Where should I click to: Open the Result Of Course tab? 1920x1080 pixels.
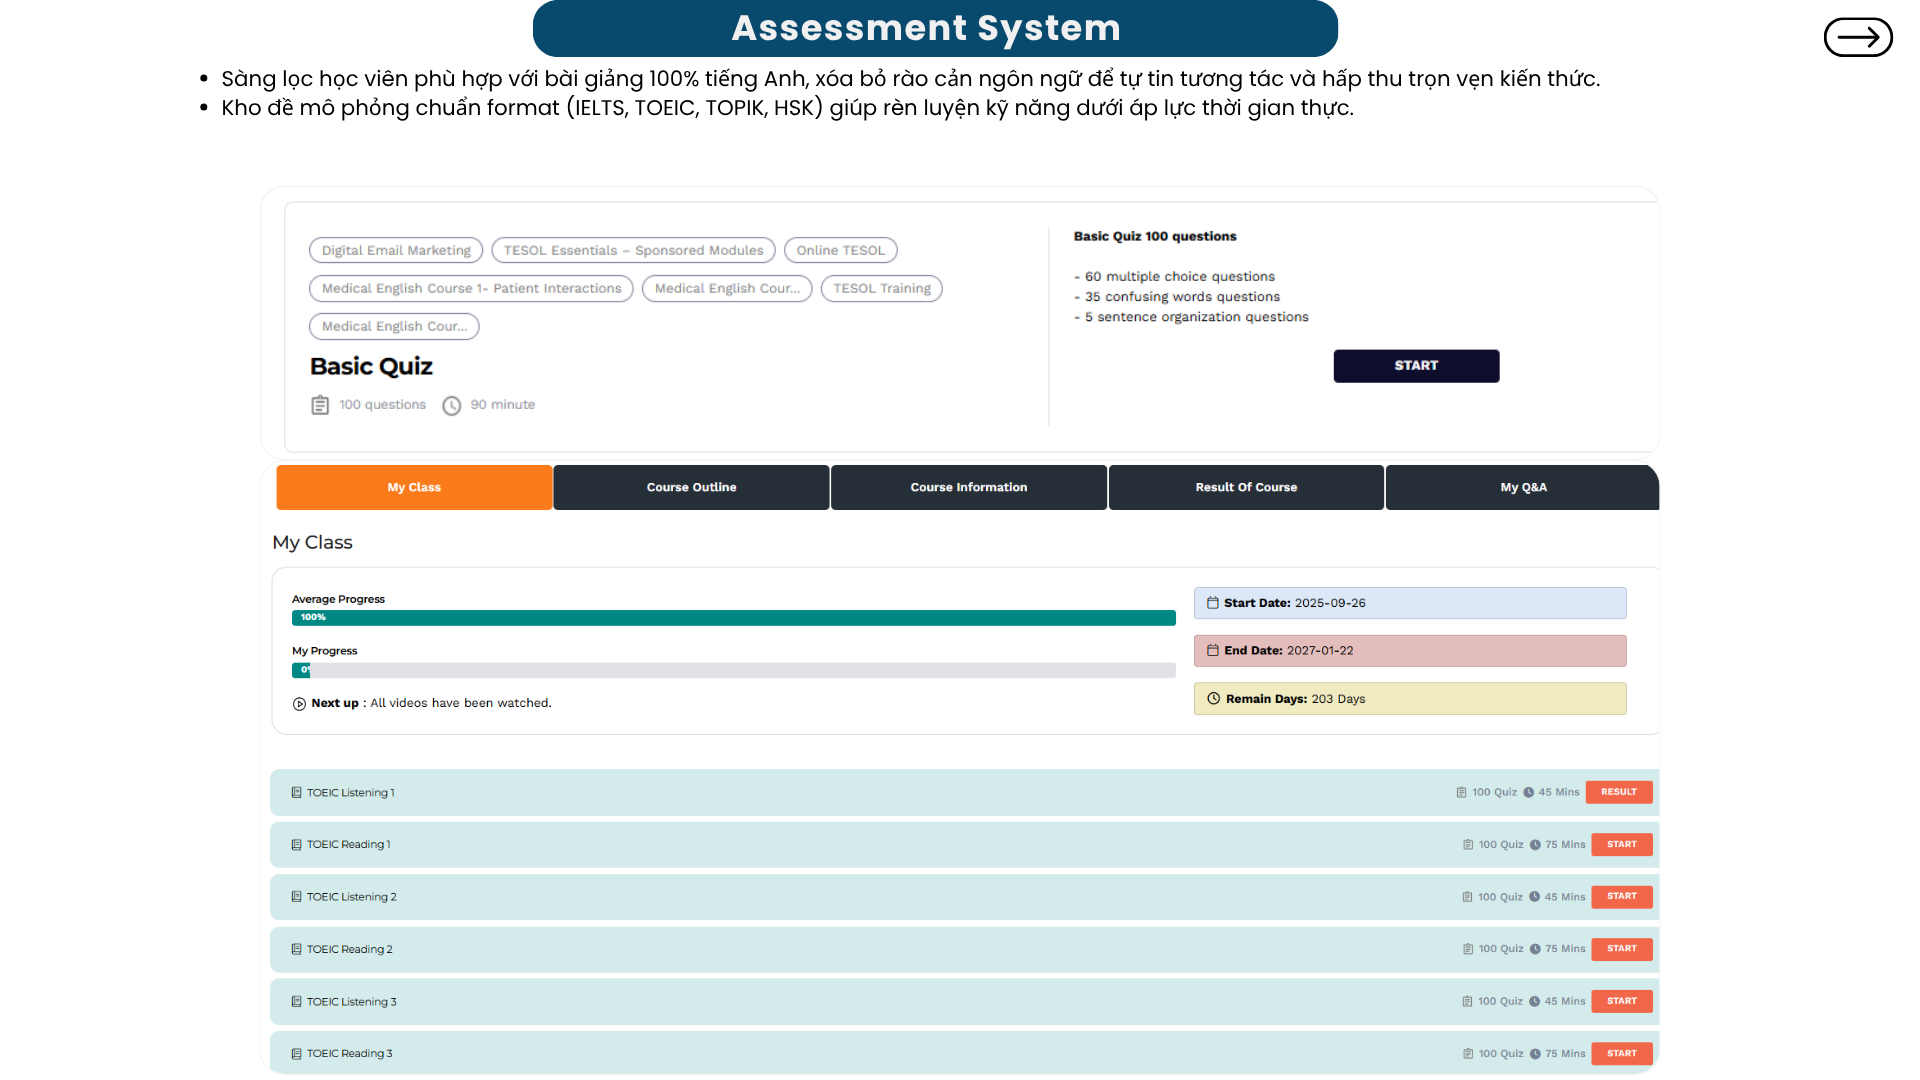coord(1246,488)
